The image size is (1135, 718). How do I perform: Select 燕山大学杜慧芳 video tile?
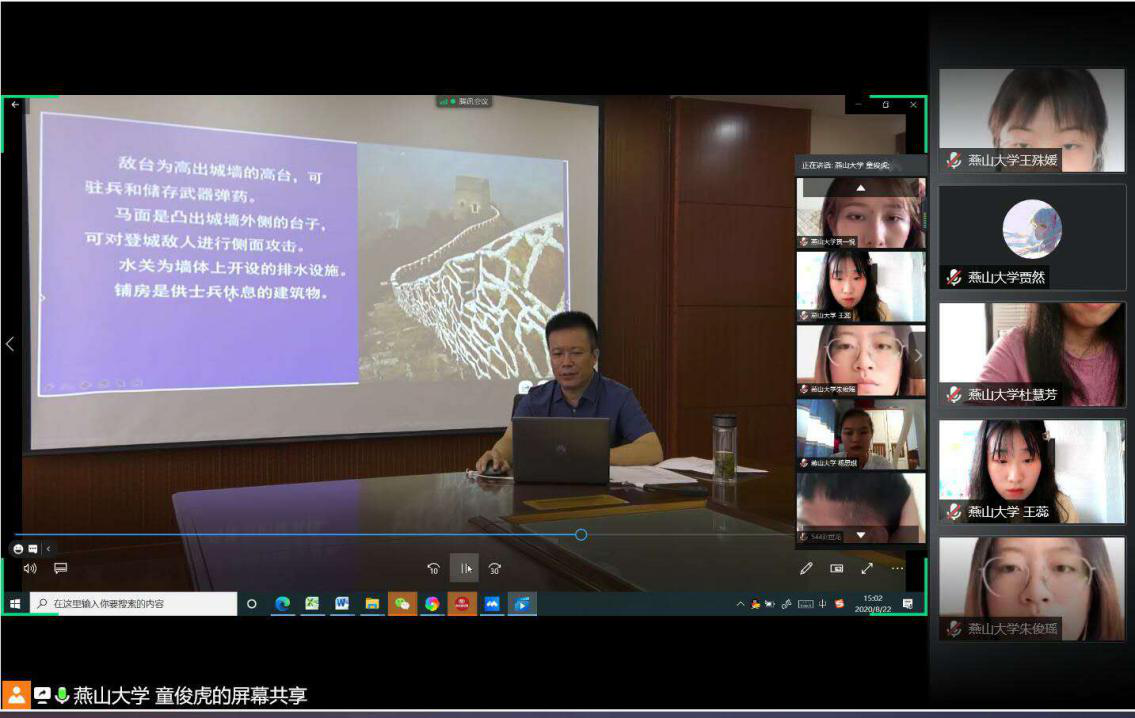tap(1032, 355)
